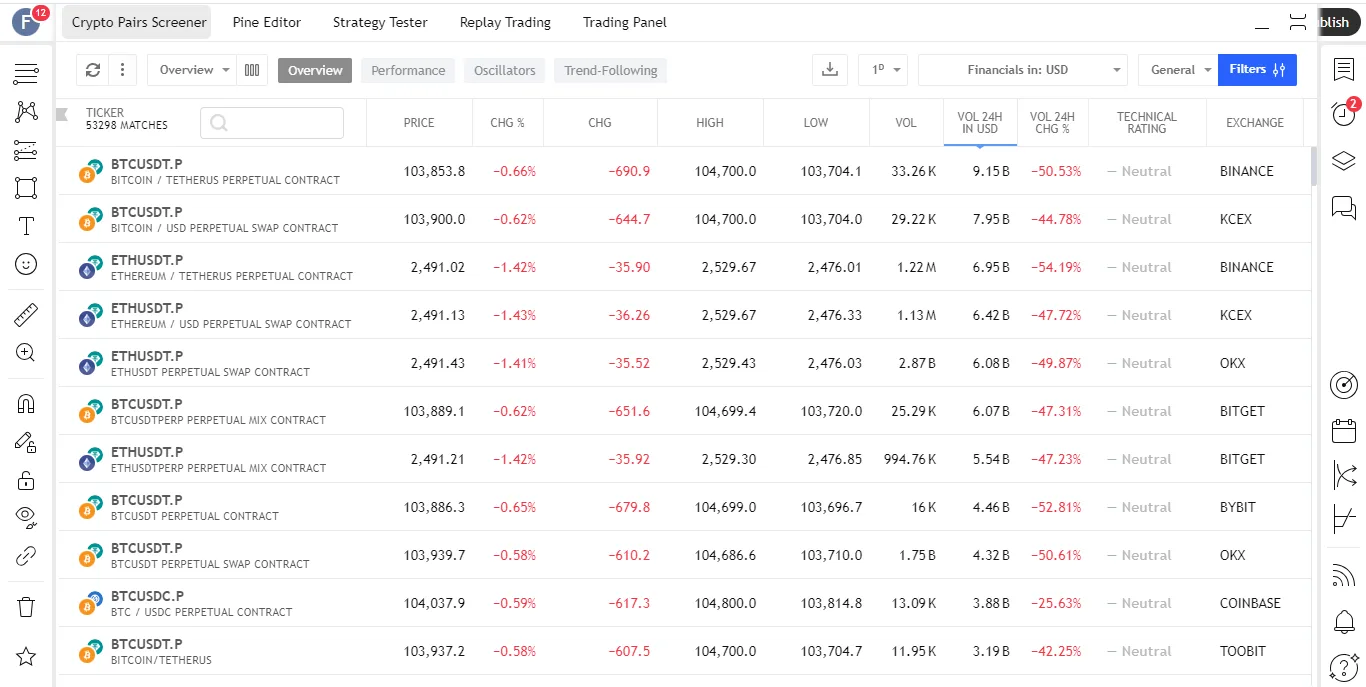Open the favorites star toolbar icon
This screenshot has width=1366, height=687.
26,656
